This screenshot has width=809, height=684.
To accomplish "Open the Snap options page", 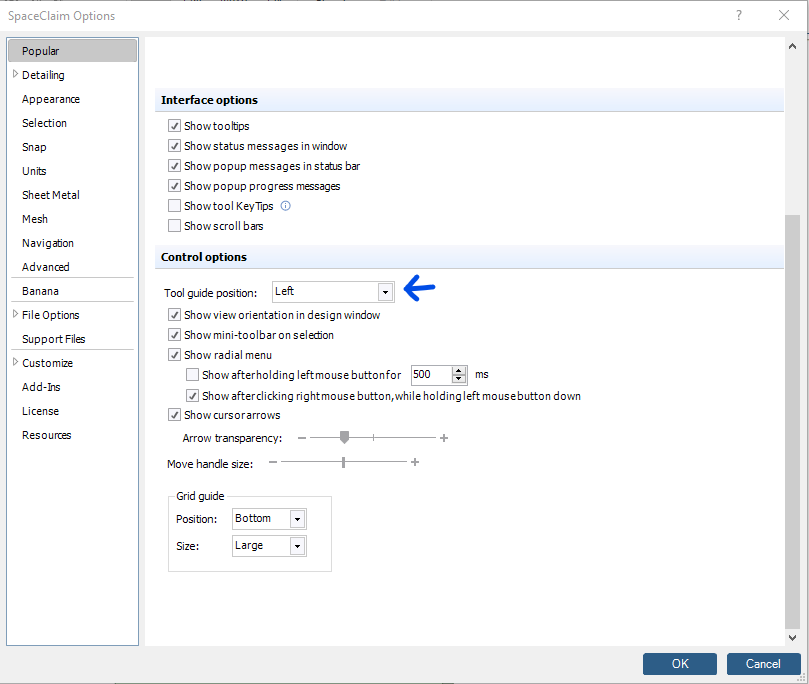I will [x=34, y=147].
